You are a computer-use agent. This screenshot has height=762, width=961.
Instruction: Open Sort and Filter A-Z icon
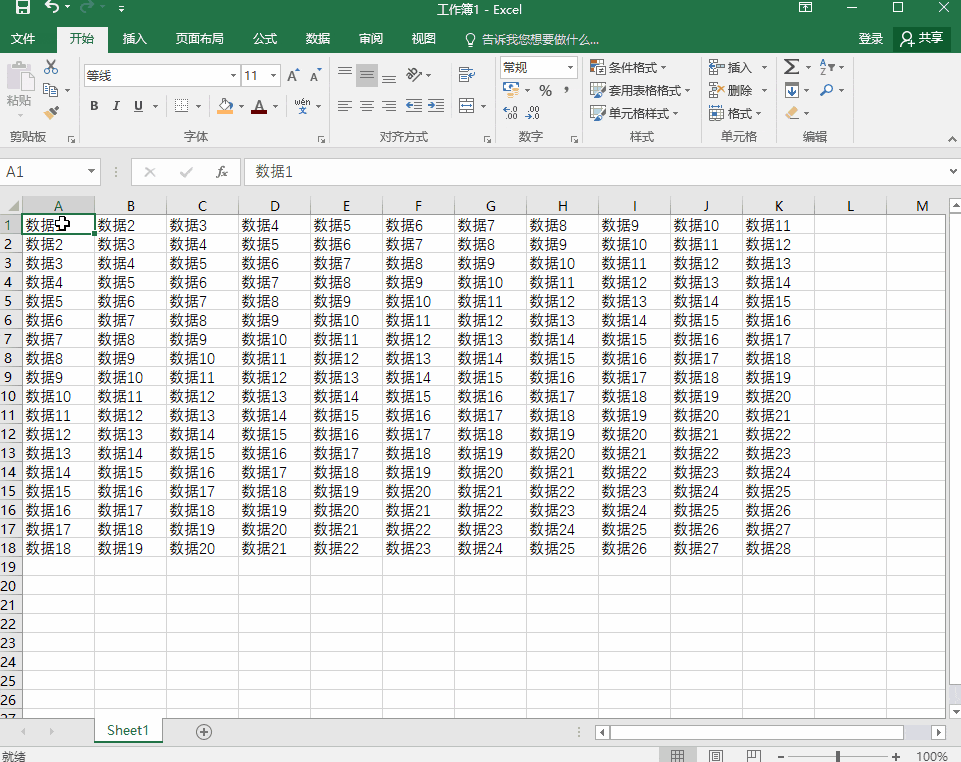point(826,67)
